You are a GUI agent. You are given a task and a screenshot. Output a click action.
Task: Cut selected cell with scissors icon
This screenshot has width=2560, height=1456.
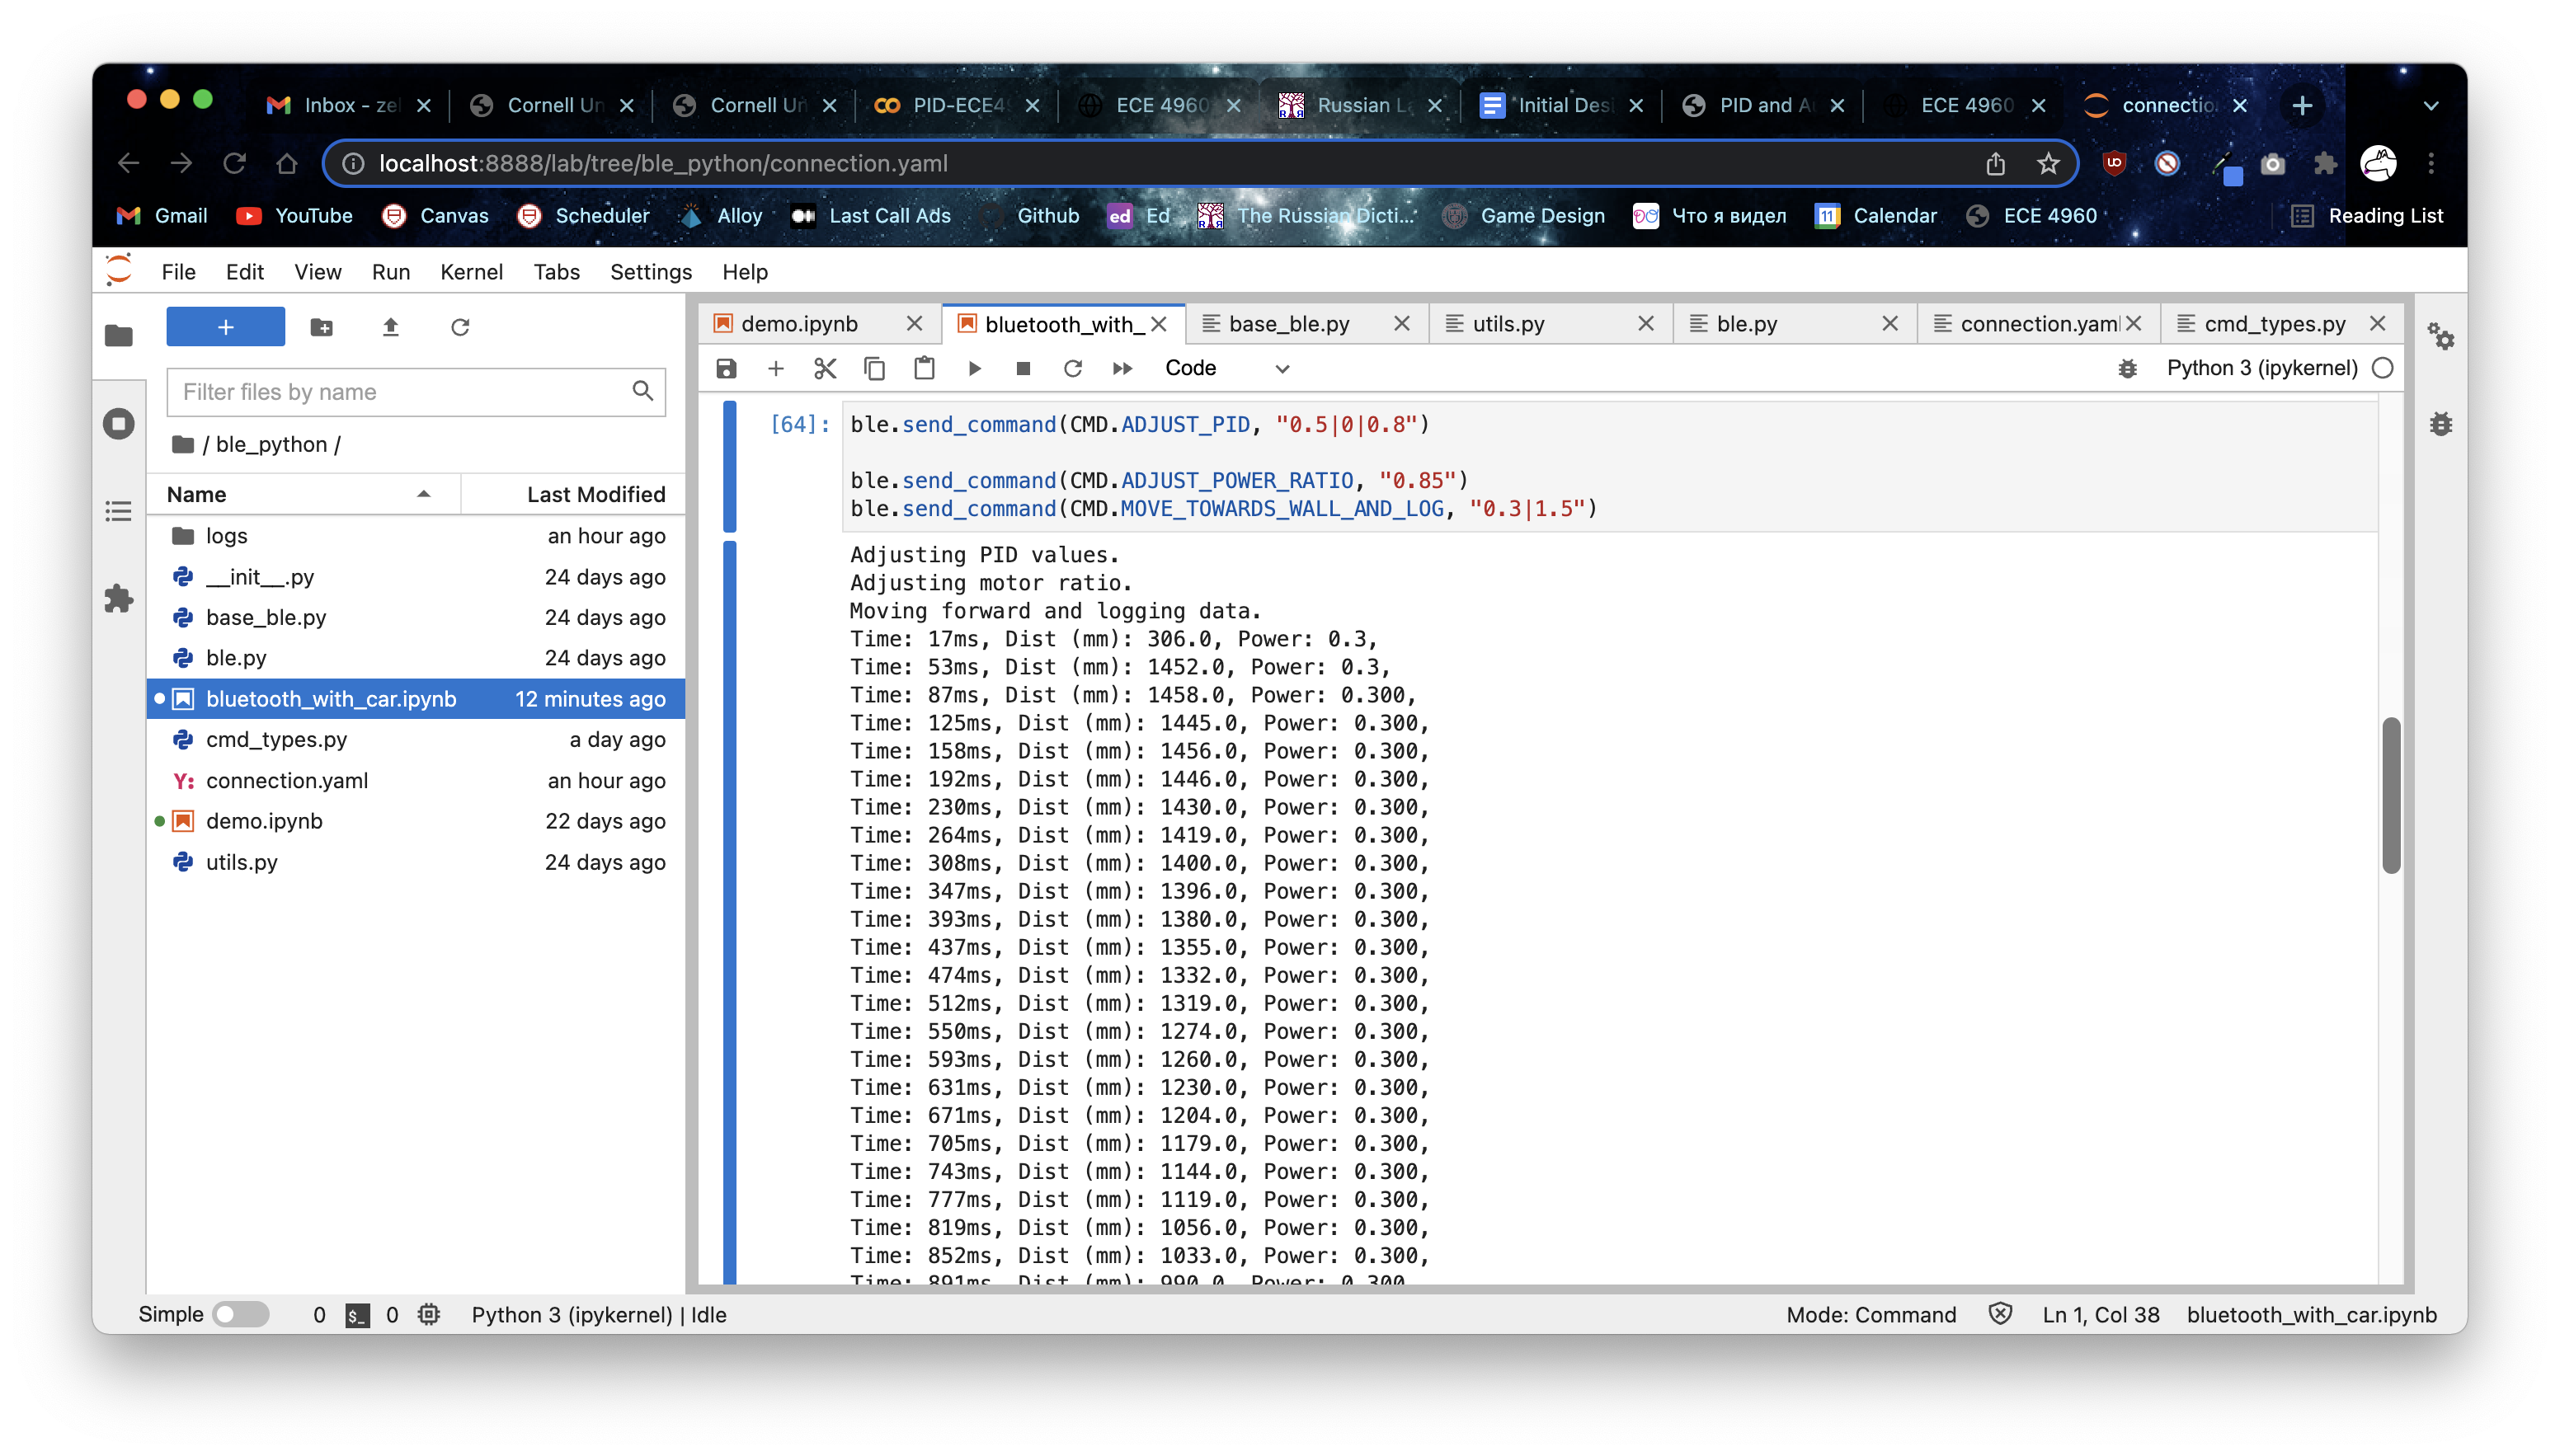(x=825, y=368)
